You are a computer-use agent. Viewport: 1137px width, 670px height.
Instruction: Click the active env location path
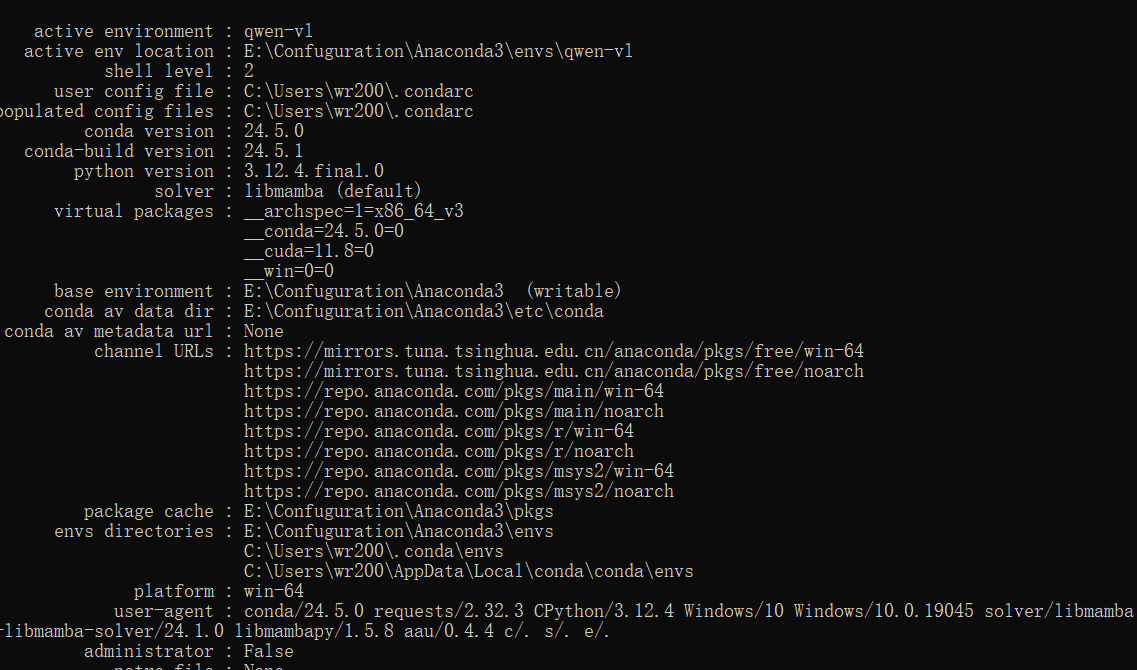438,51
